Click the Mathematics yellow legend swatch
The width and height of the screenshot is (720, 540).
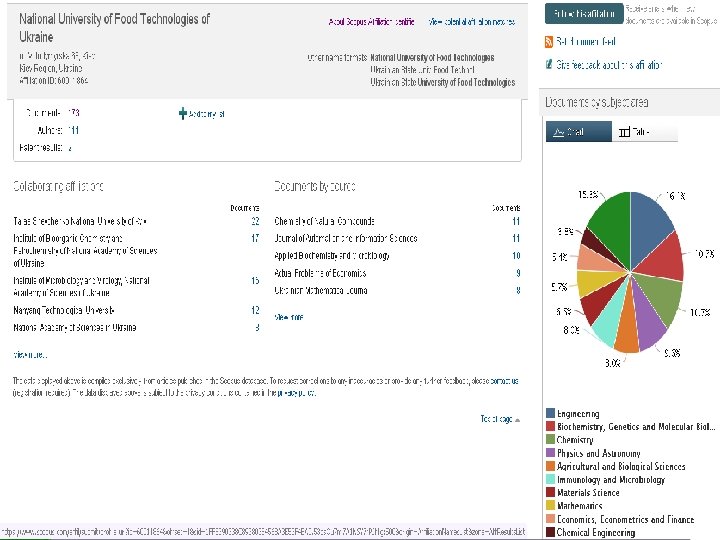(x=550, y=506)
